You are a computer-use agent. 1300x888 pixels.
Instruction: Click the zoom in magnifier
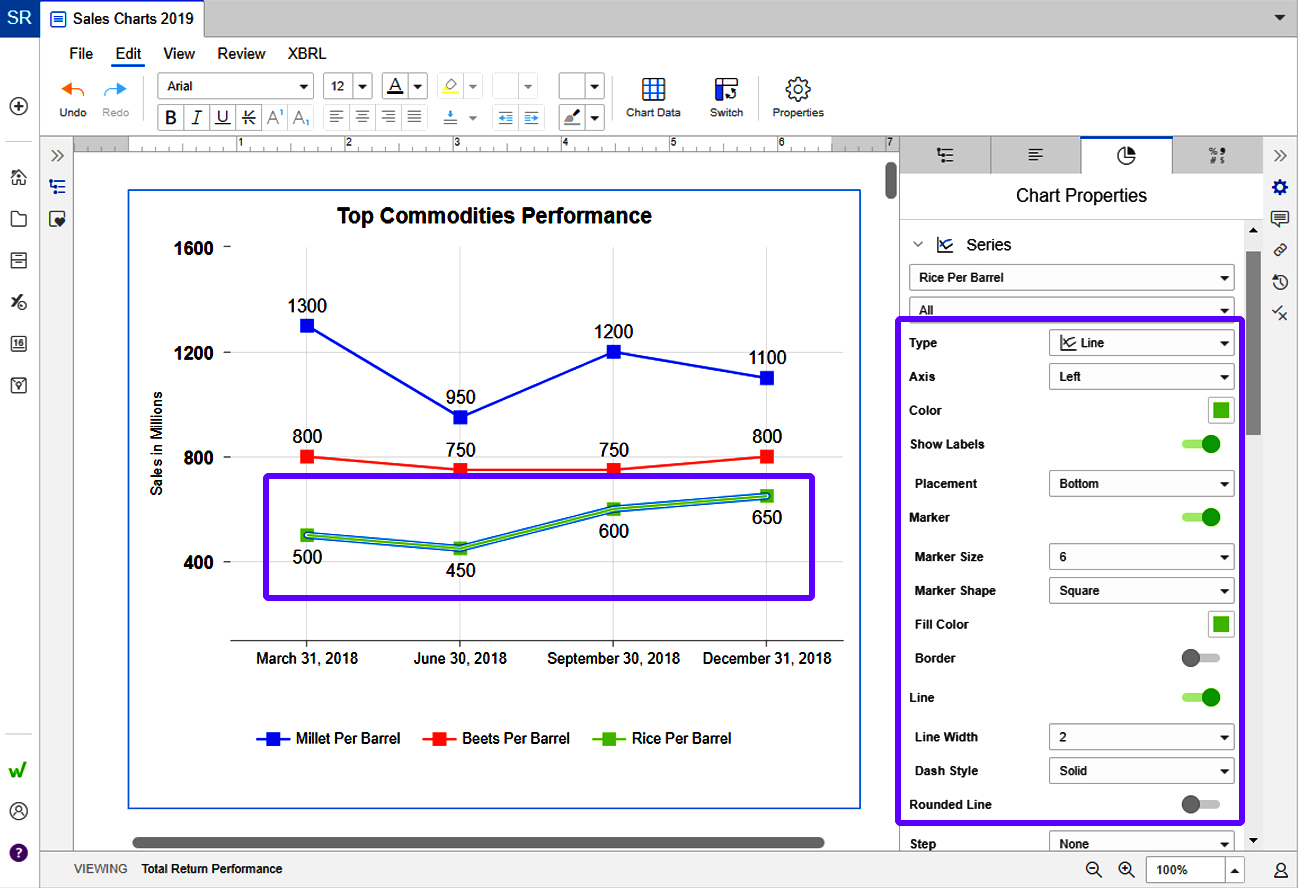pyautogui.click(x=1126, y=870)
